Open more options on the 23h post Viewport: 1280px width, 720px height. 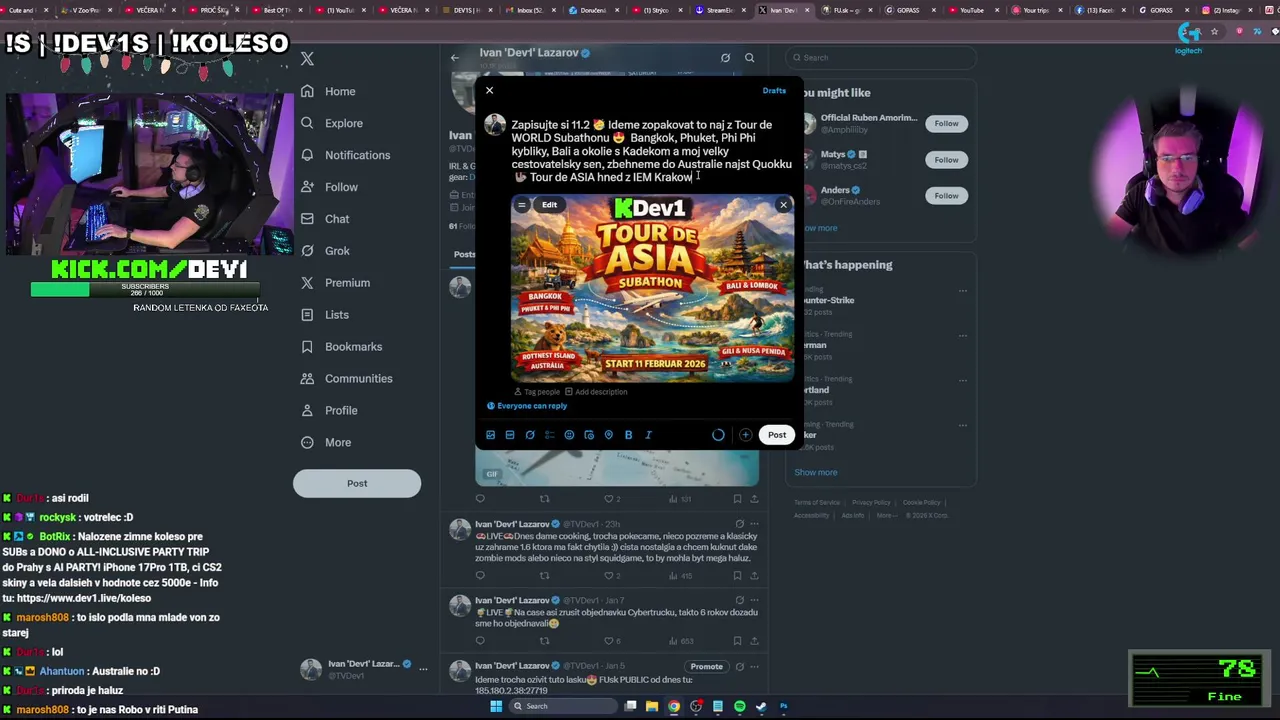[754, 524]
